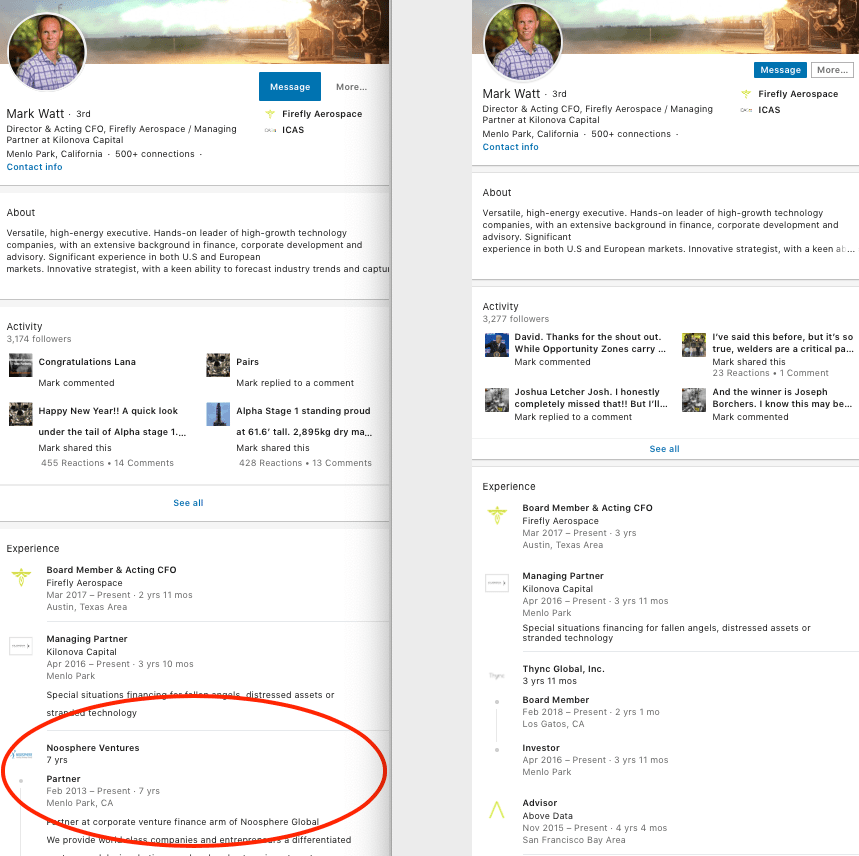The width and height of the screenshot is (859, 856).
Task: Click 'See all' activity in right profile
Action: pos(665,449)
